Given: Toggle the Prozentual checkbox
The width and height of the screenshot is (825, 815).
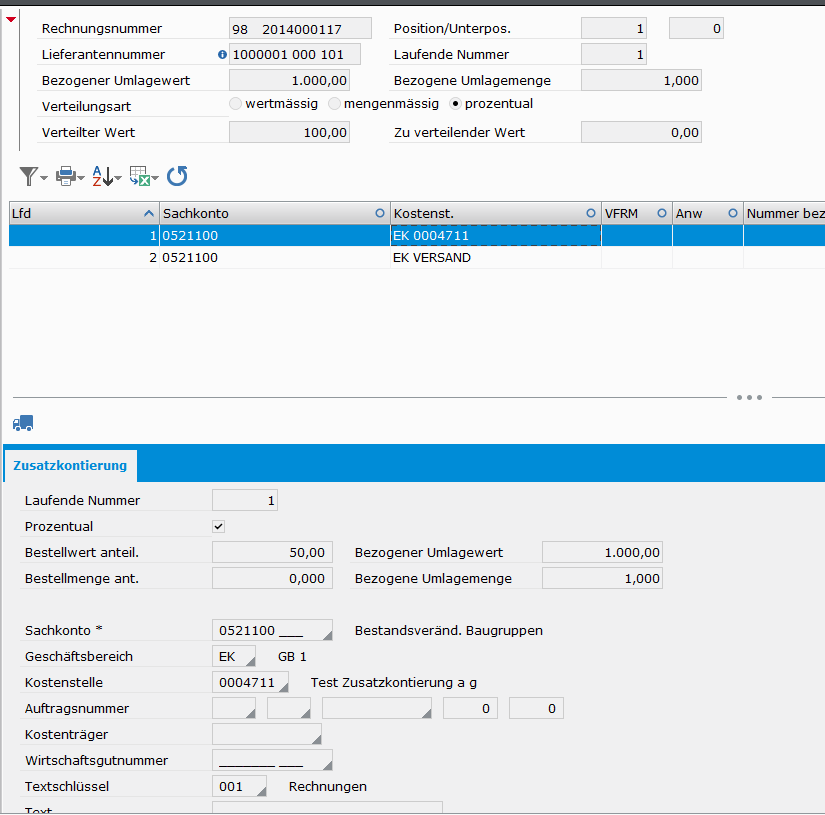Looking at the screenshot, I should (218, 526).
